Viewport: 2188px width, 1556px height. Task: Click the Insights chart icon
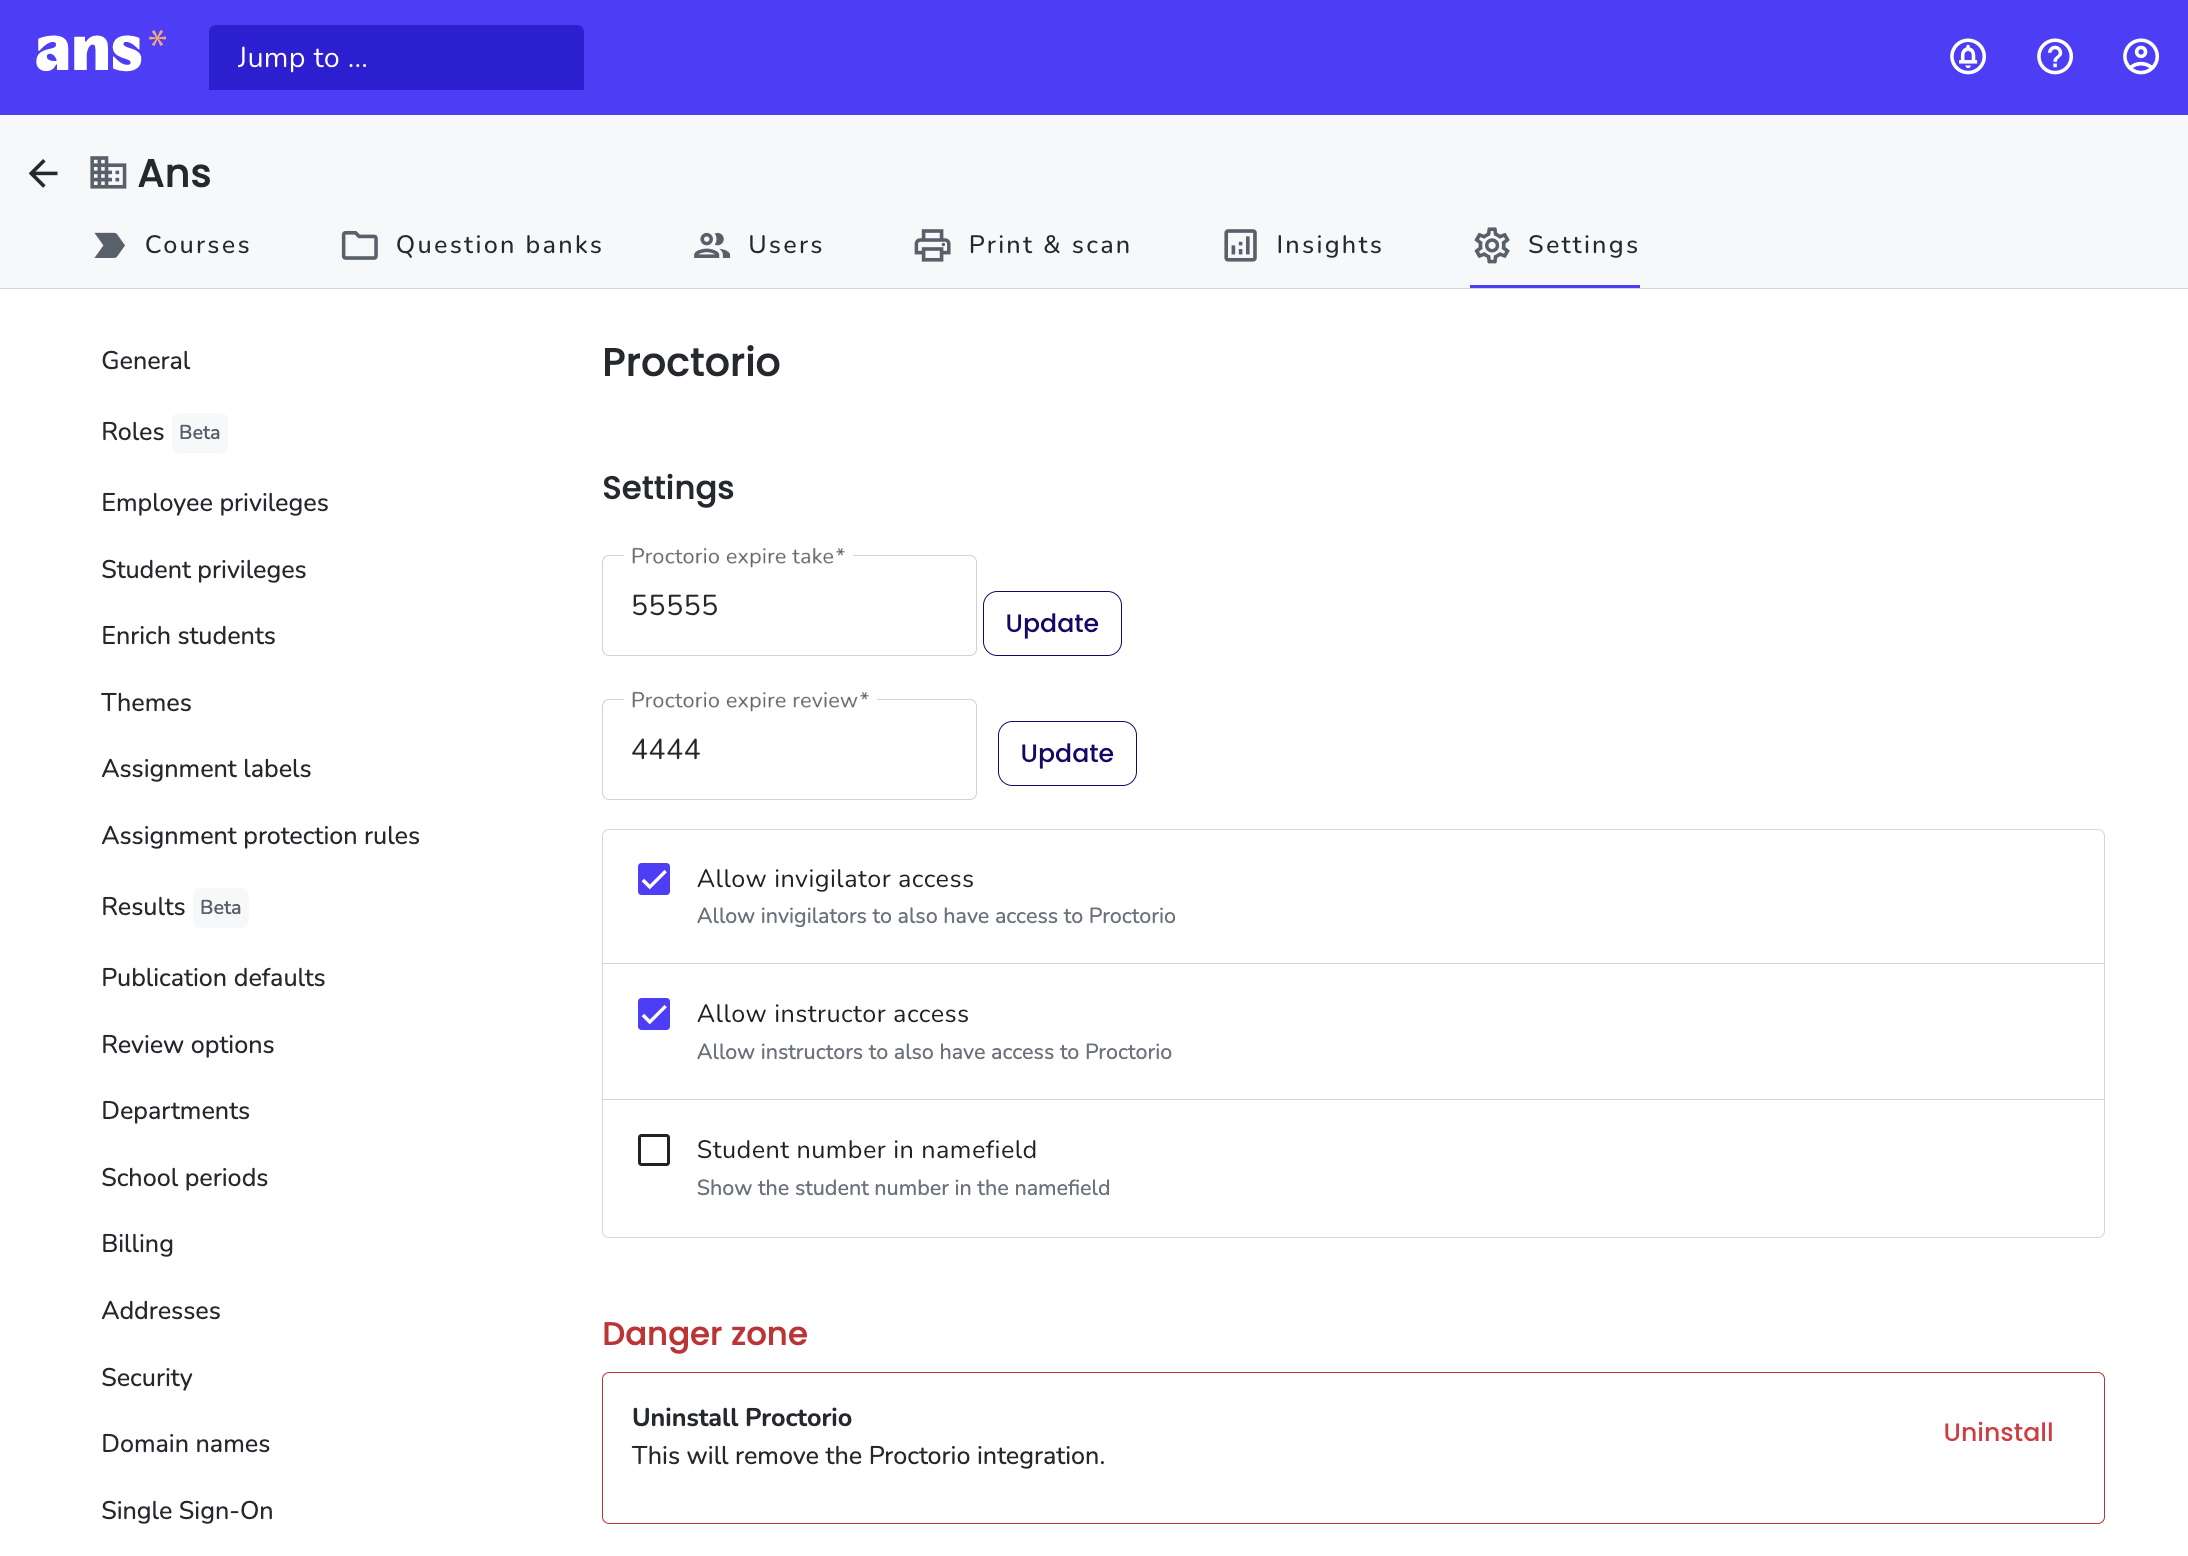tap(1240, 245)
